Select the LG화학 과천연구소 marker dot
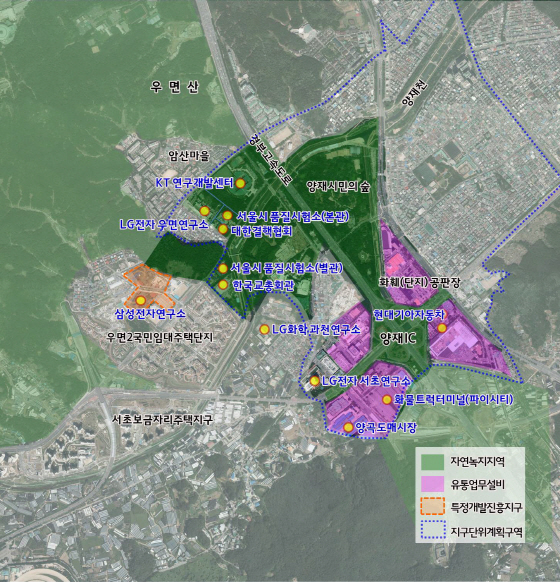Screen dimensions: 560x582 pos(264,329)
